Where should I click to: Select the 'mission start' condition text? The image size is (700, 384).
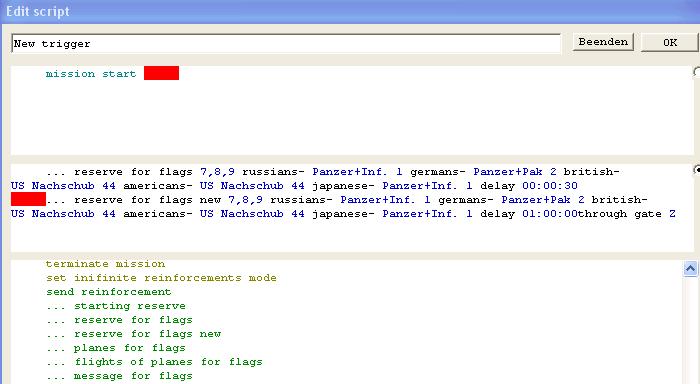coord(91,74)
